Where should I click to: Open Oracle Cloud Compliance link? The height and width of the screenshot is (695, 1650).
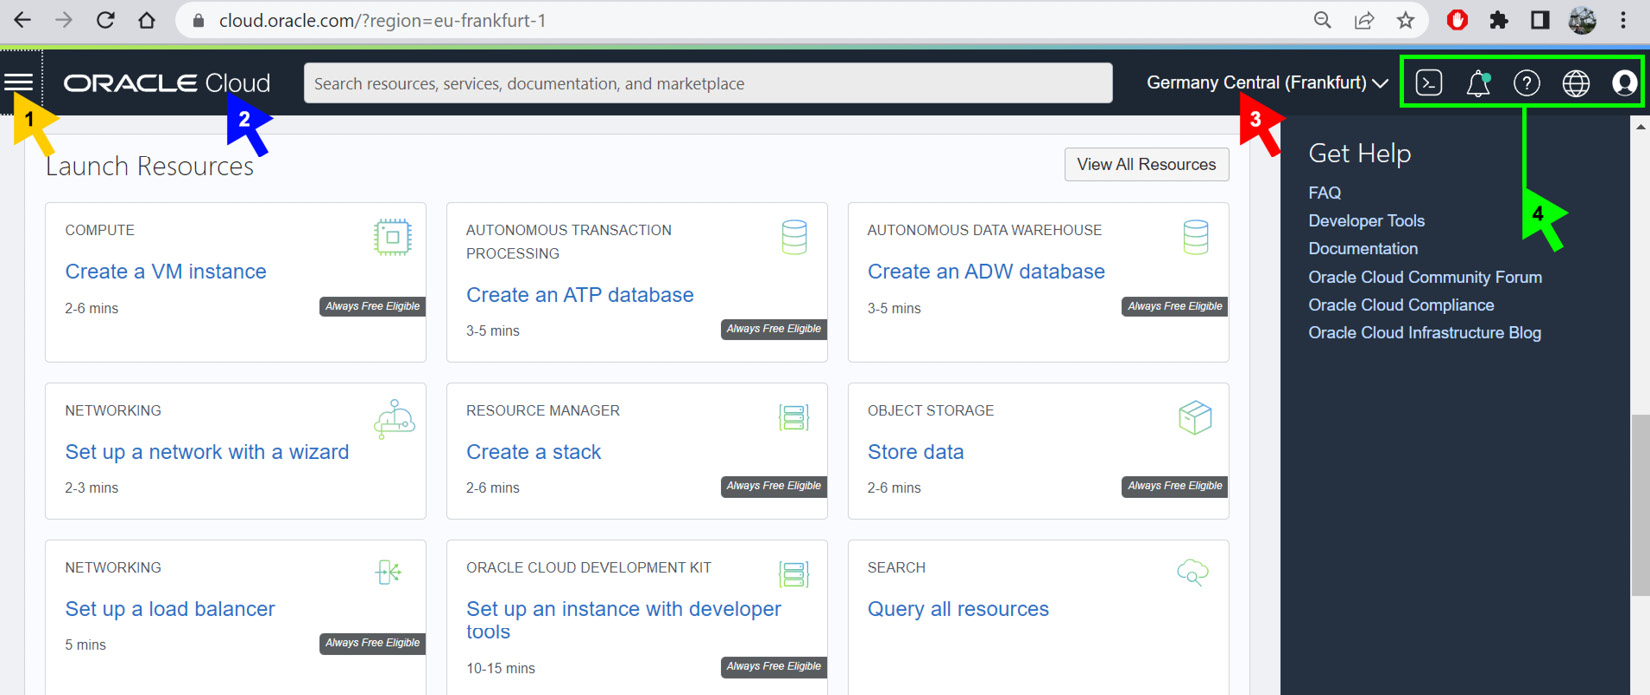[1401, 305]
